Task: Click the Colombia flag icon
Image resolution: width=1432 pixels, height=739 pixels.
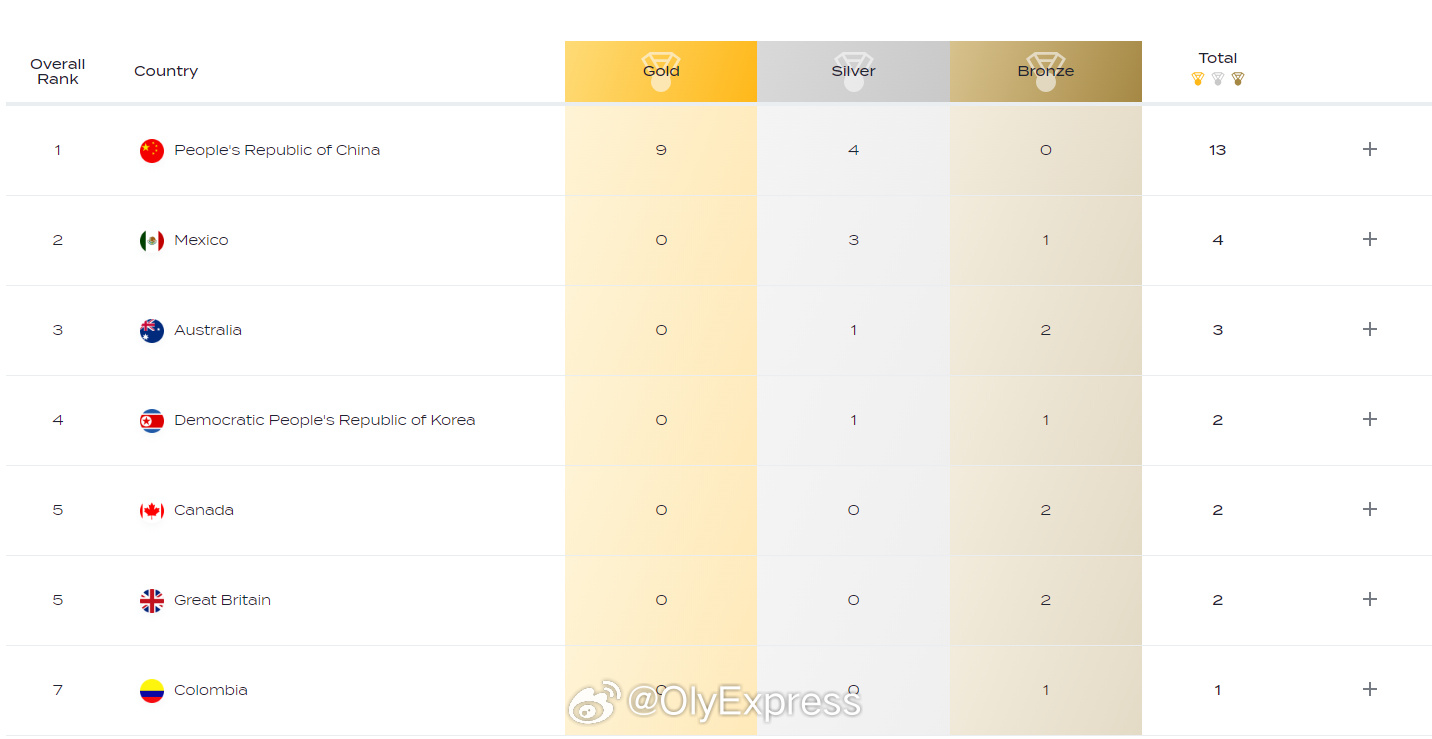Action: 151,691
